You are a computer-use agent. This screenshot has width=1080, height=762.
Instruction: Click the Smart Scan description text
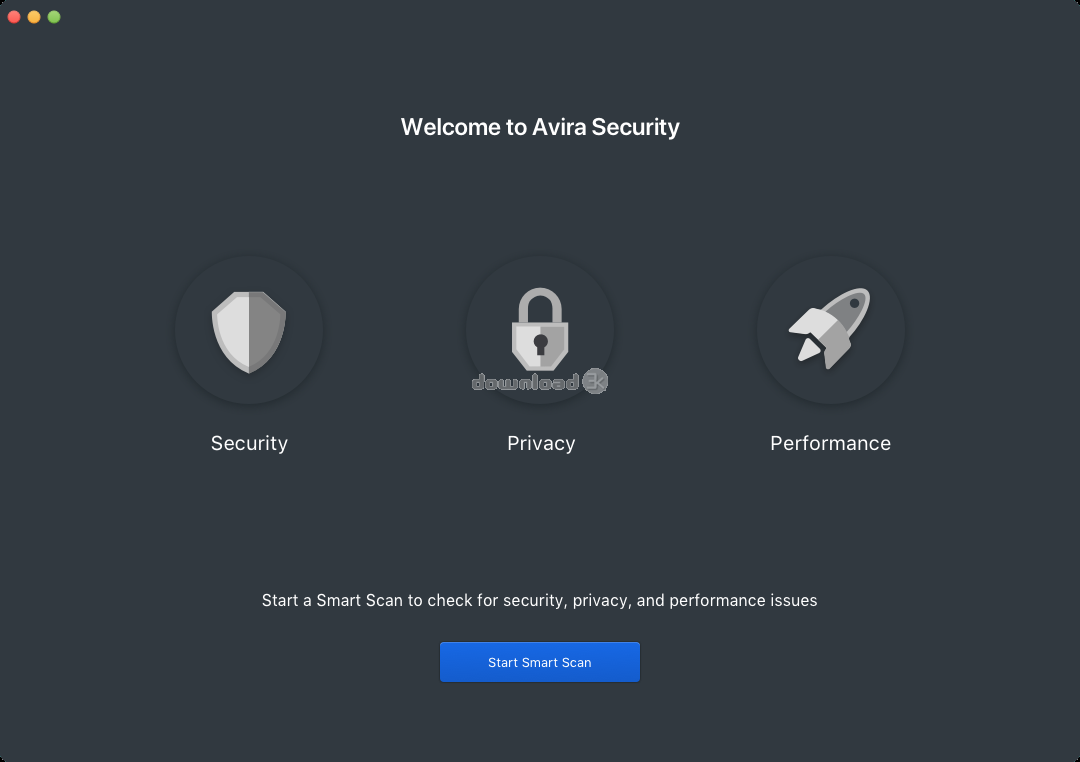click(539, 600)
